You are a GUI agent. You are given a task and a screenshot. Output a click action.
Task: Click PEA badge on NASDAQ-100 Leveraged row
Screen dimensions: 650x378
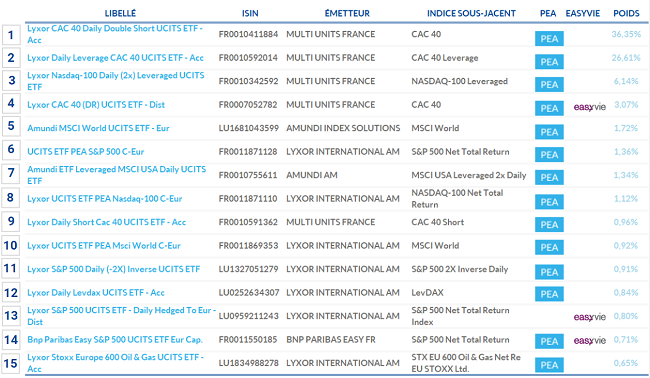[x=549, y=85]
